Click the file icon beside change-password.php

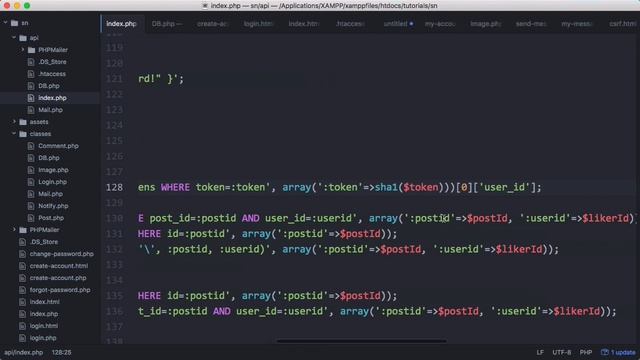coord(22,254)
